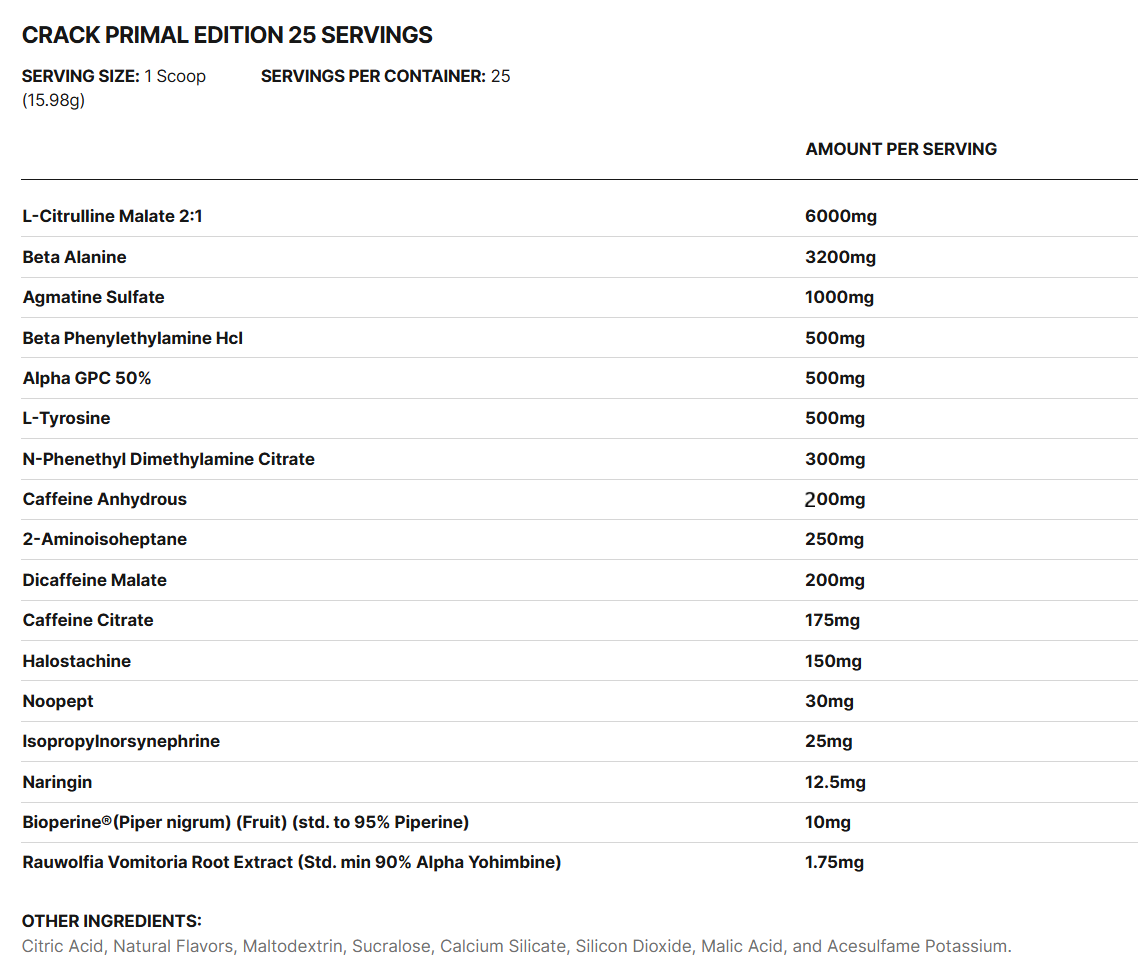The height and width of the screenshot is (978, 1138).
Task: Click the Amount Per Serving column header
Action: coord(901,149)
